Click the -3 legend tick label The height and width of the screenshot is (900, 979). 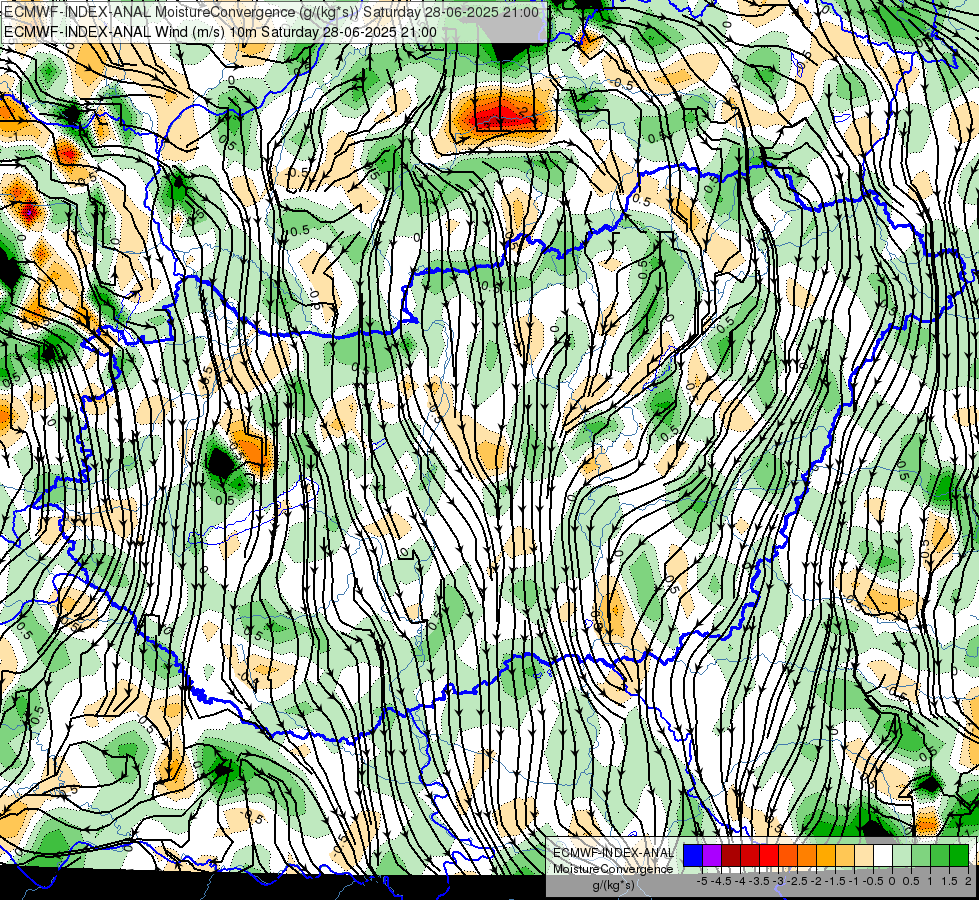pyautogui.click(x=778, y=881)
